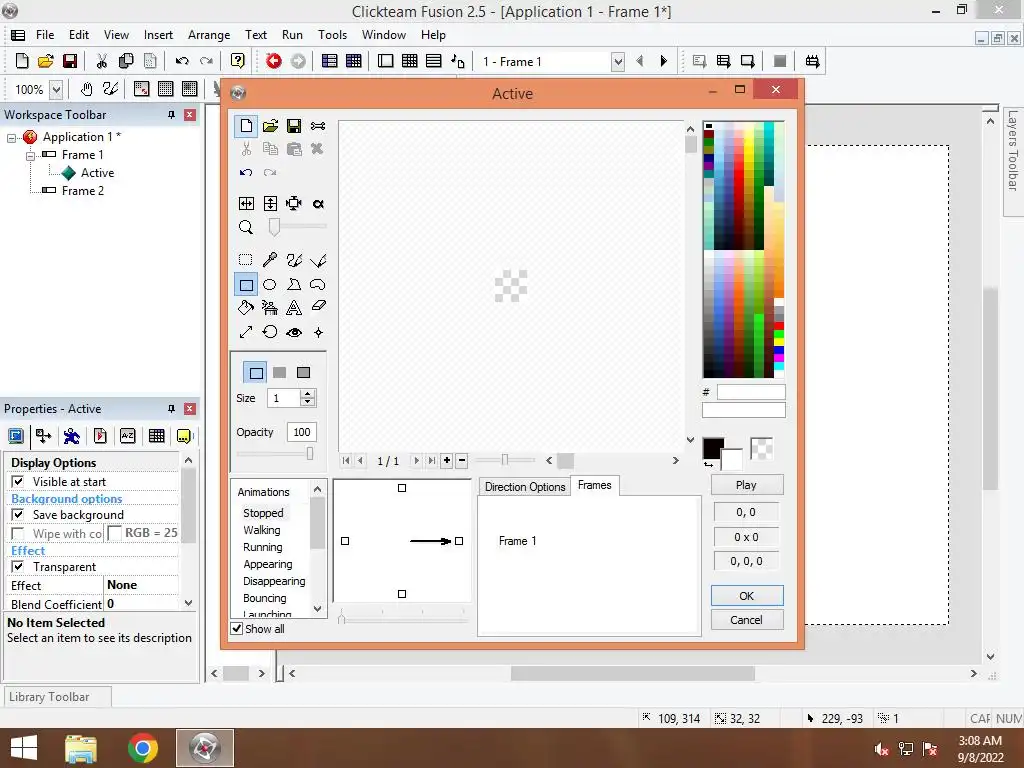Click the Effect 'None' property value
Viewport: 1024px width, 768px height.
[x=141, y=585]
